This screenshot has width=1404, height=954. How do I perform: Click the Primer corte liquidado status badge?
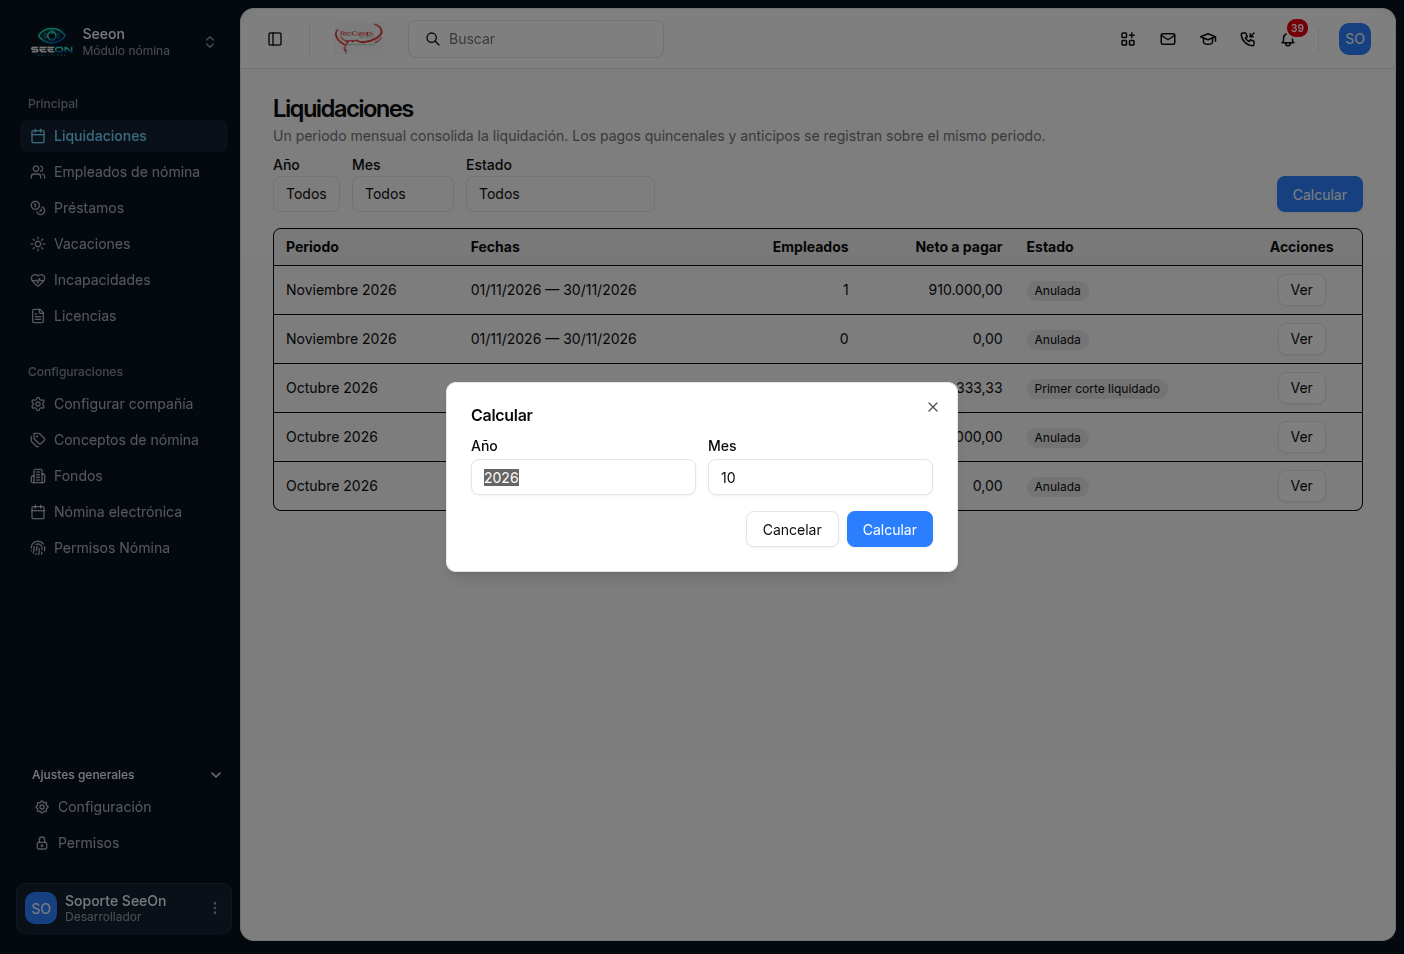pos(1097,389)
